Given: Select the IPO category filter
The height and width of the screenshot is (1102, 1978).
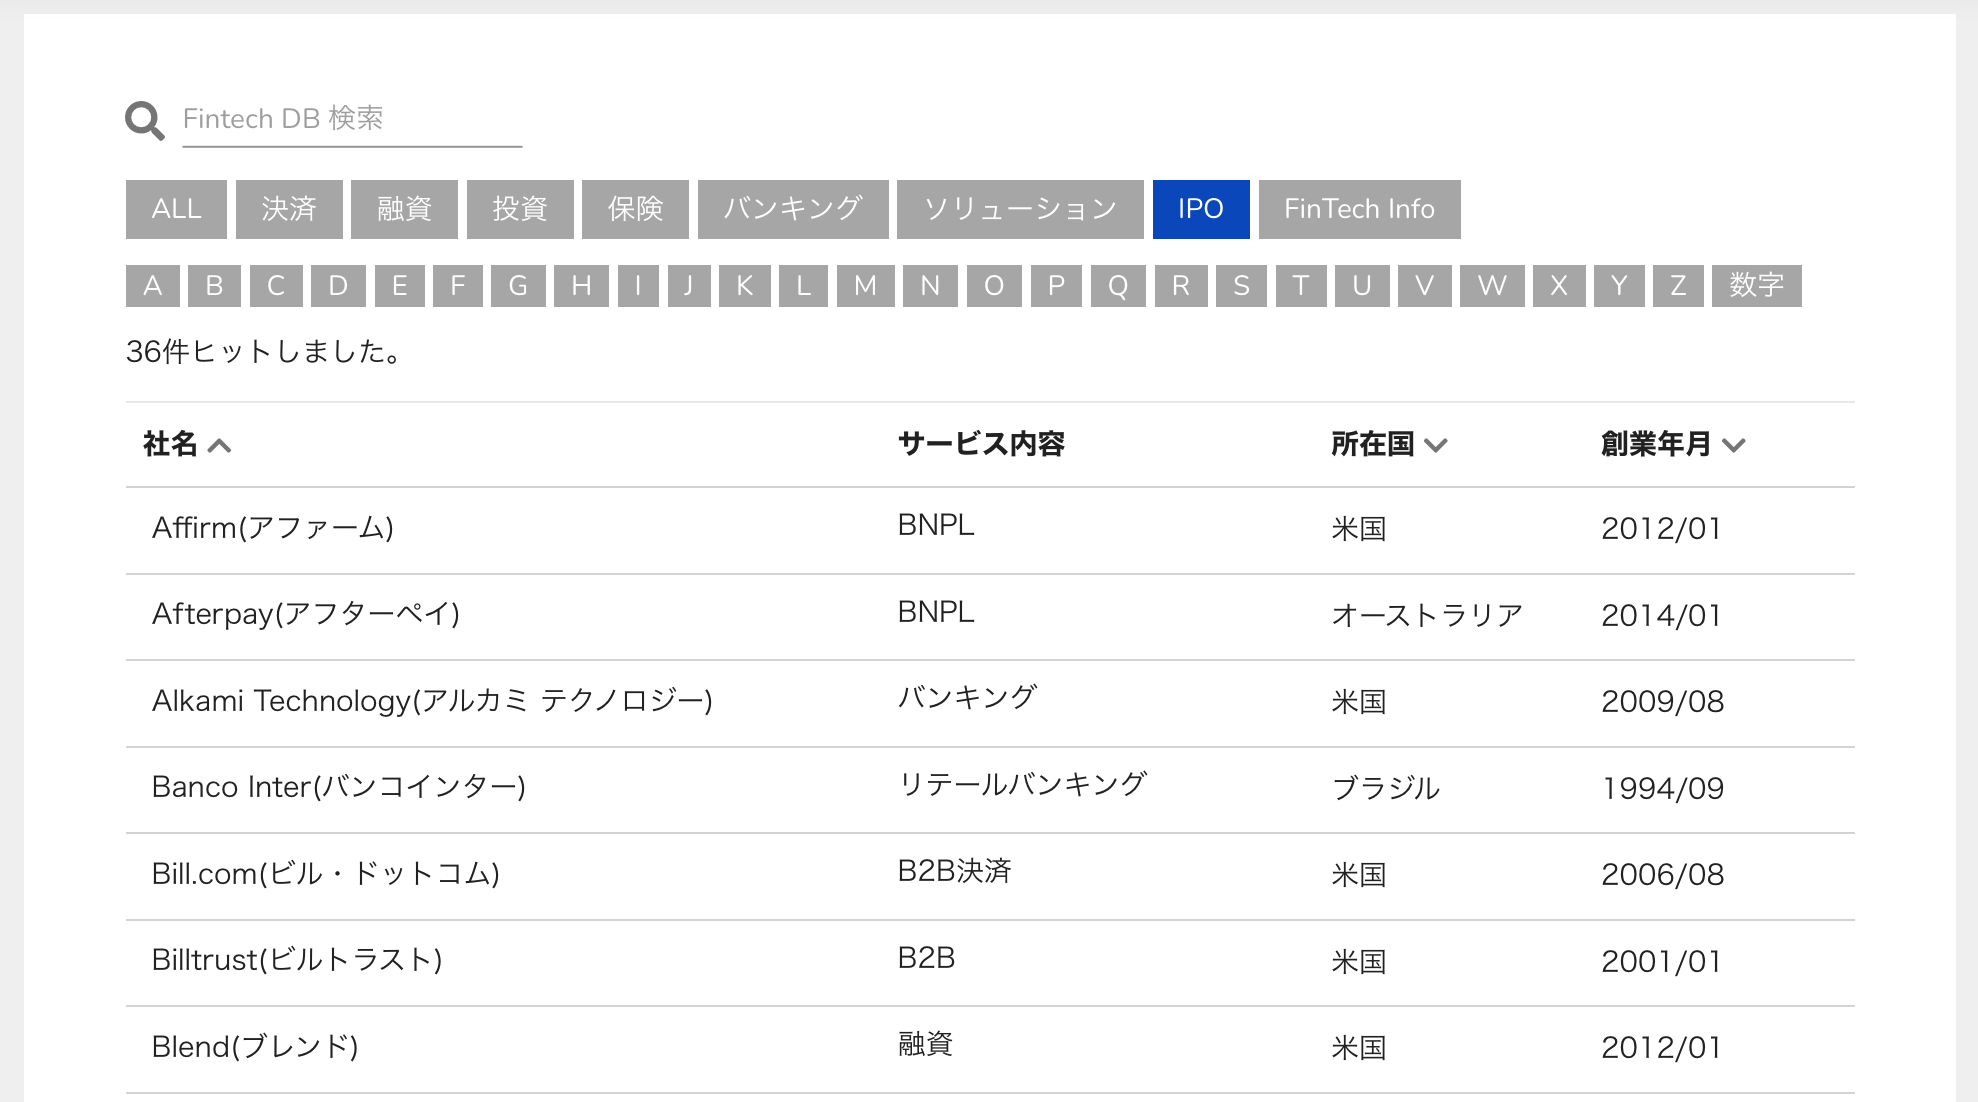Looking at the screenshot, I should coord(1200,209).
